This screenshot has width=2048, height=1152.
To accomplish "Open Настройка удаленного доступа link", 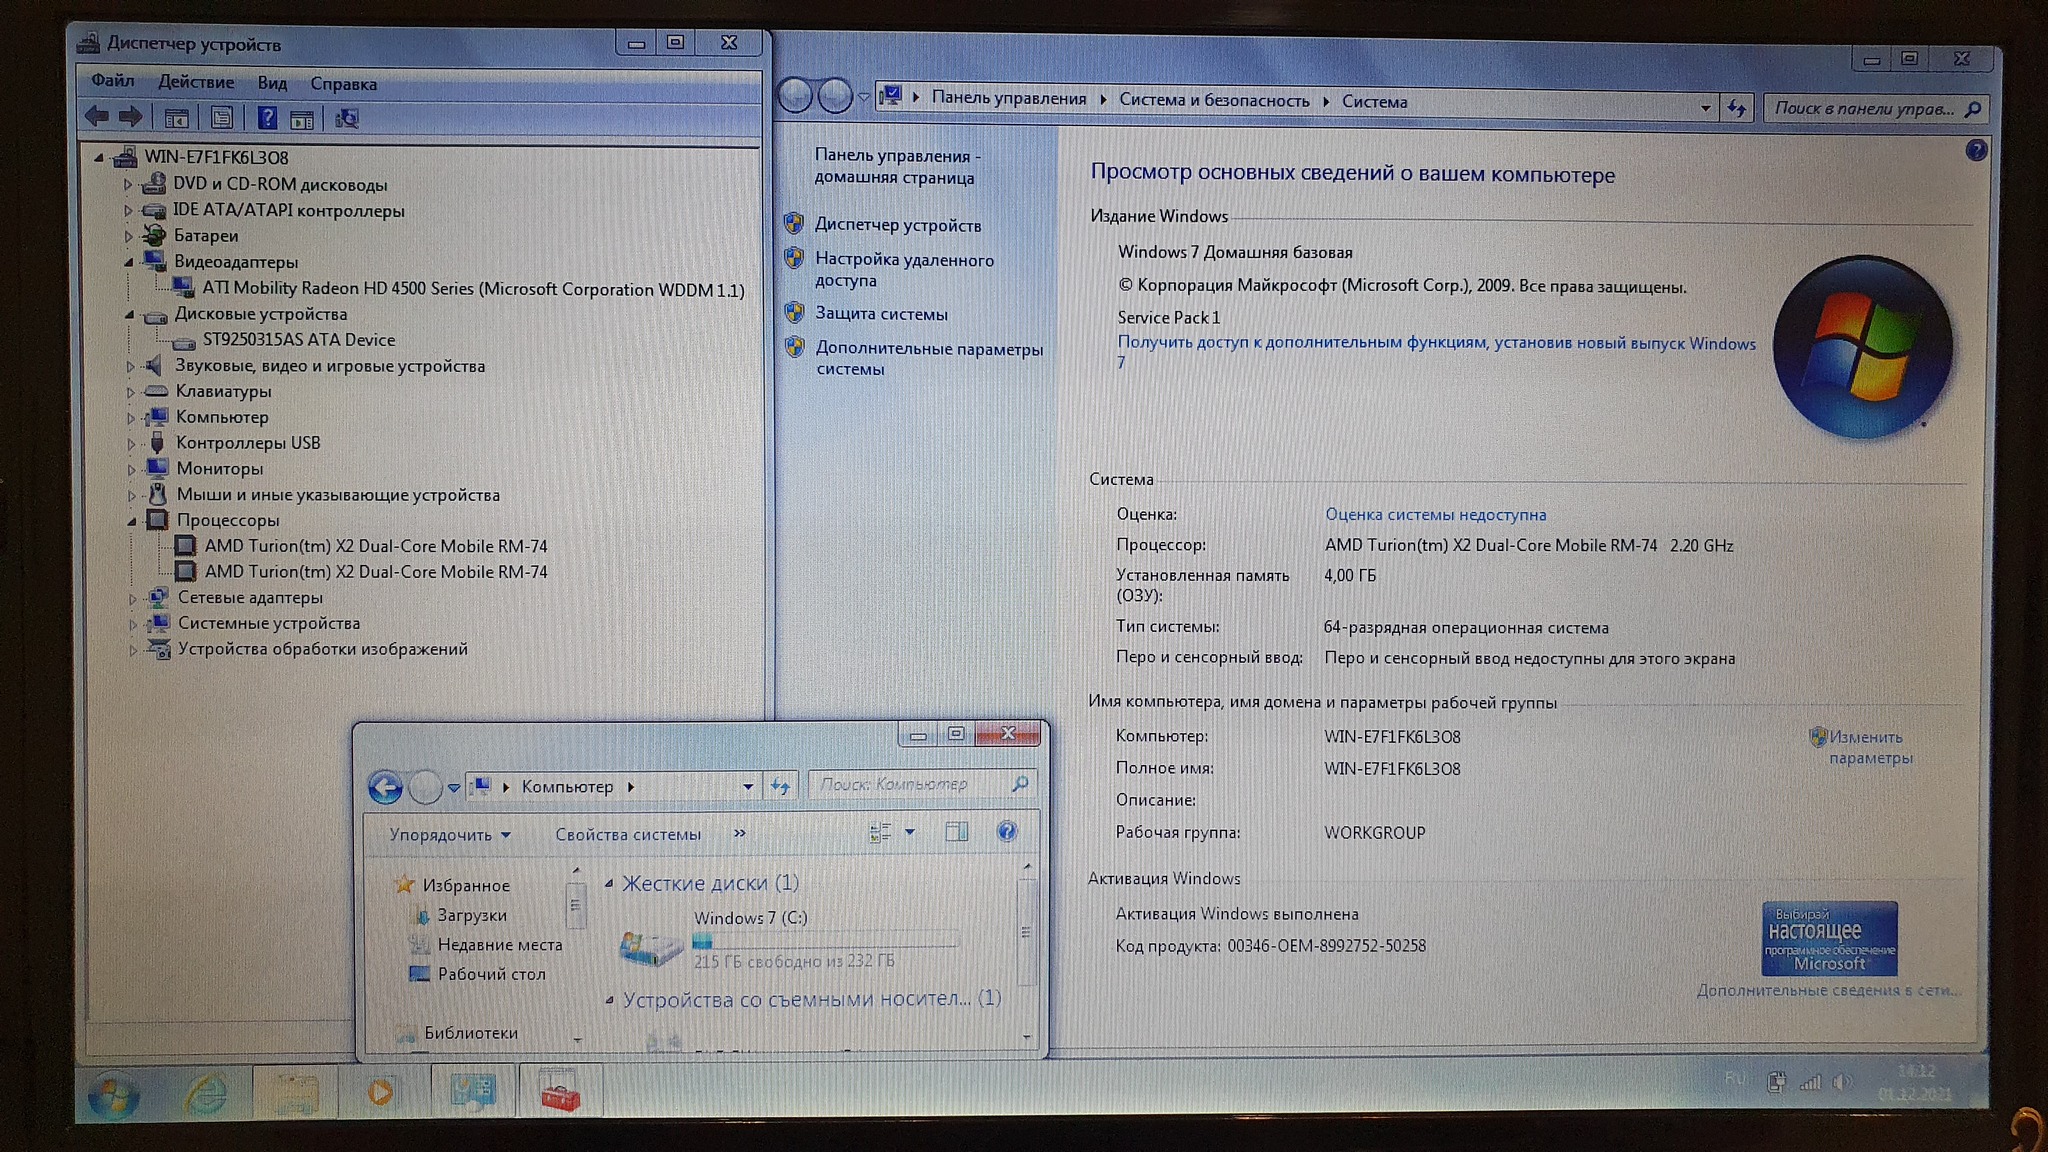I will click(x=904, y=270).
